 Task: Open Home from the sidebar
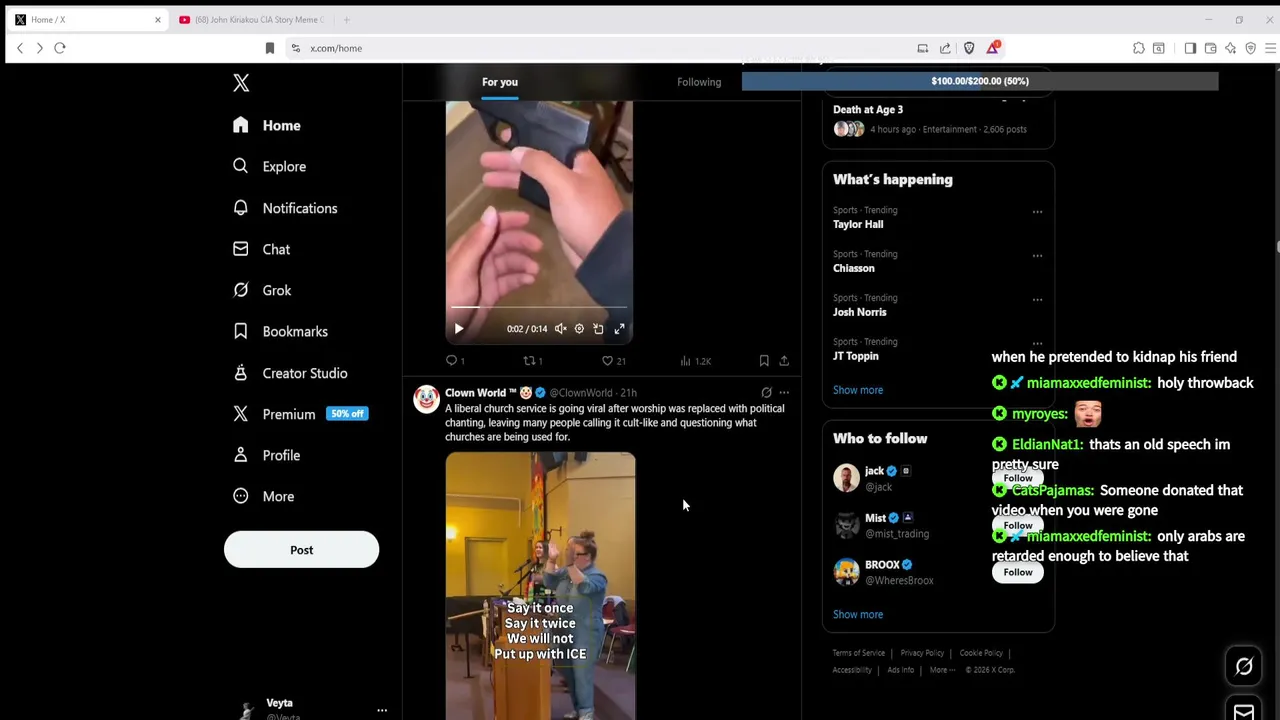(x=266, y=125)
